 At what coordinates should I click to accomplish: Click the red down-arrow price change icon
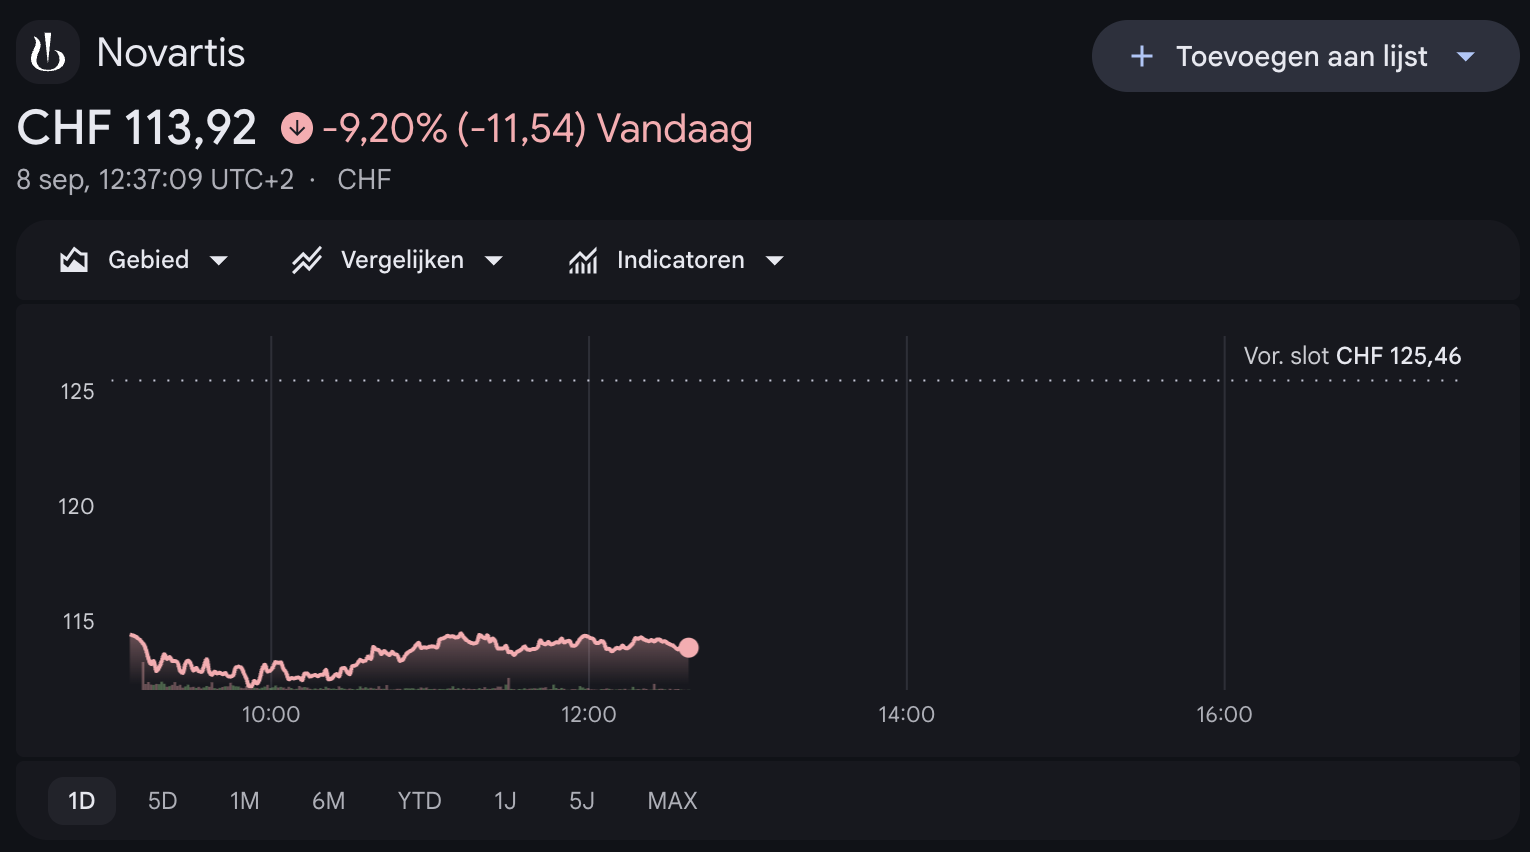click(x=297, y=128)
